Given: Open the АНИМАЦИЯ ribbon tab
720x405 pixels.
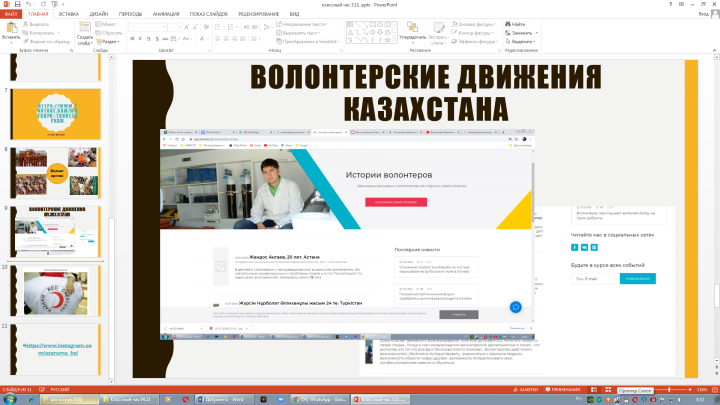Looking at the screenshot, I should pos(166,14).
